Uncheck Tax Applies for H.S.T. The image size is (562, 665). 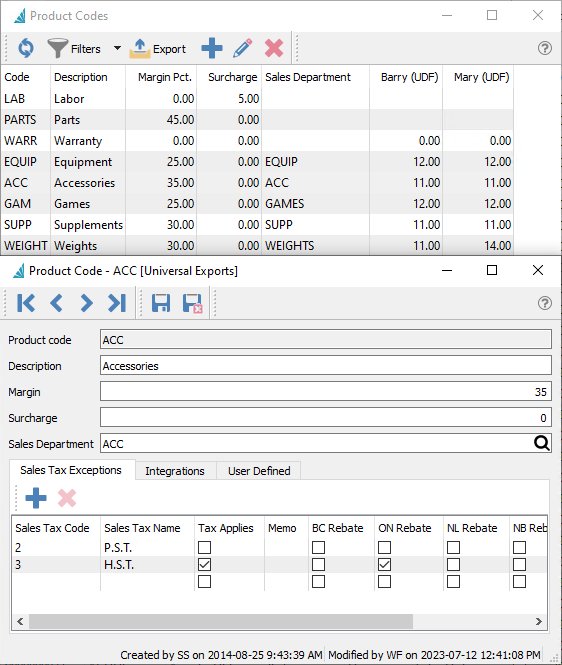pyautogui.click(x=204, y=564)
